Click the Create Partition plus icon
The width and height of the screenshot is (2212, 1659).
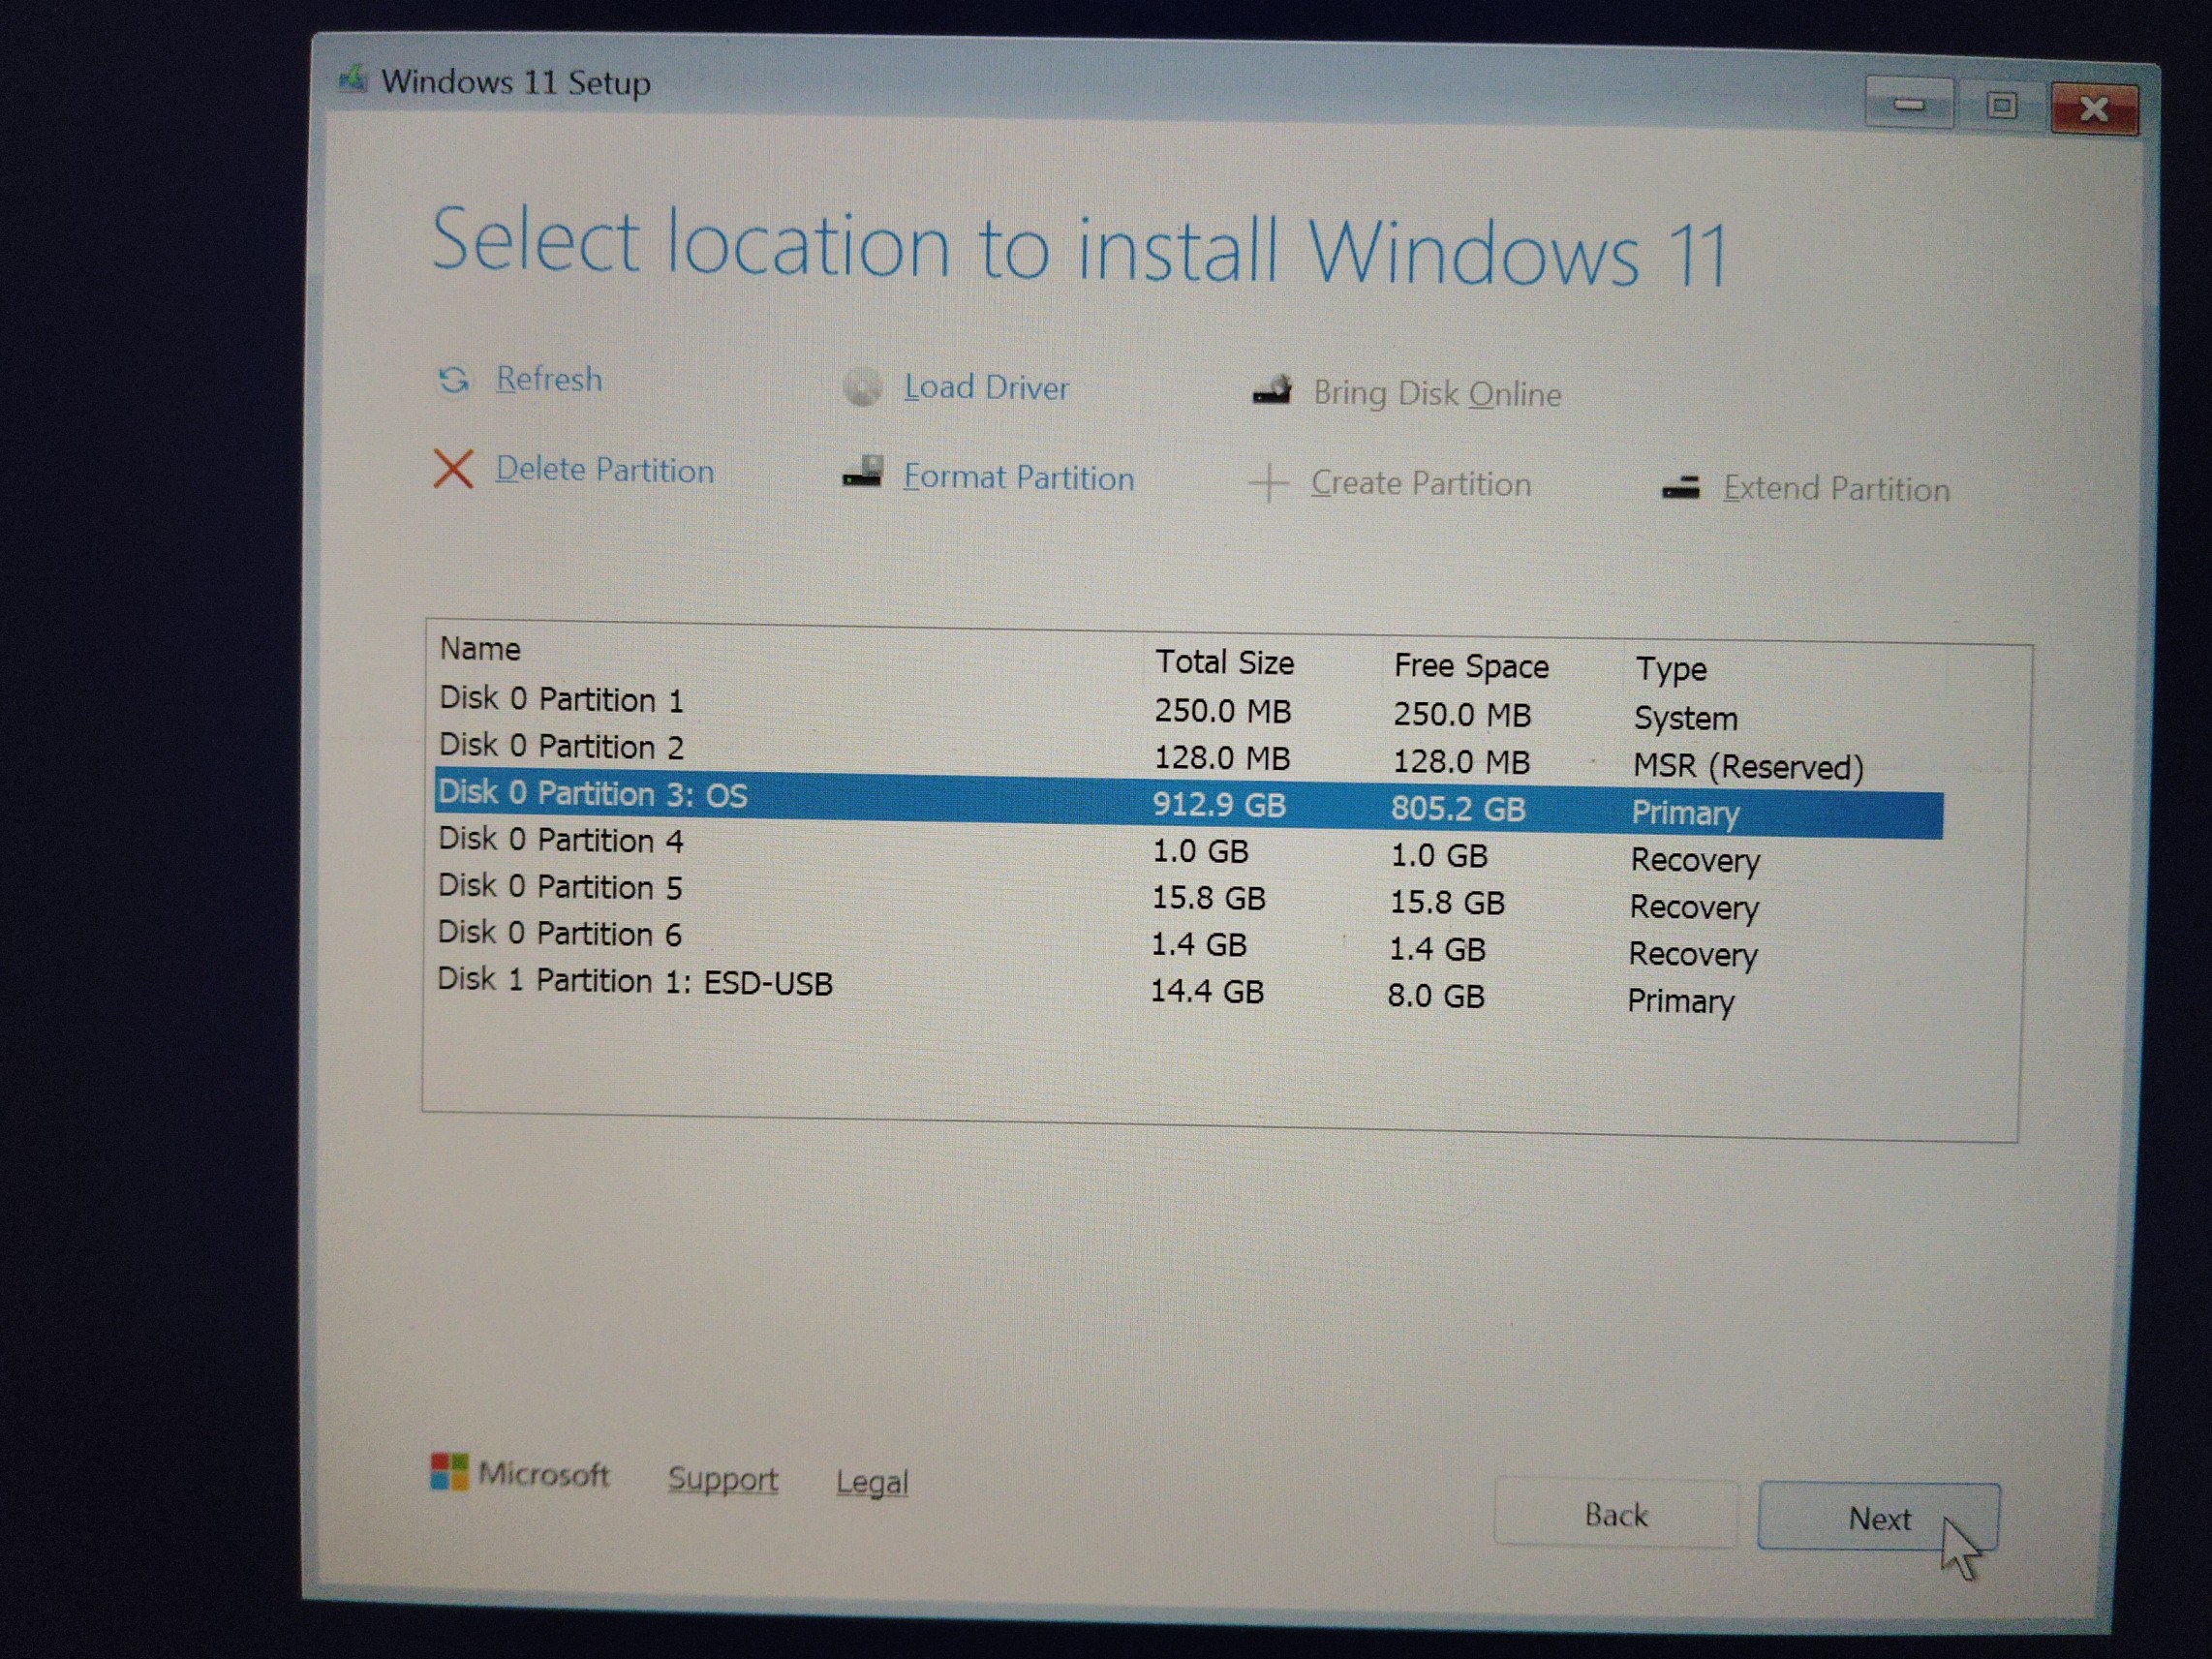[x=1268, y=483]
